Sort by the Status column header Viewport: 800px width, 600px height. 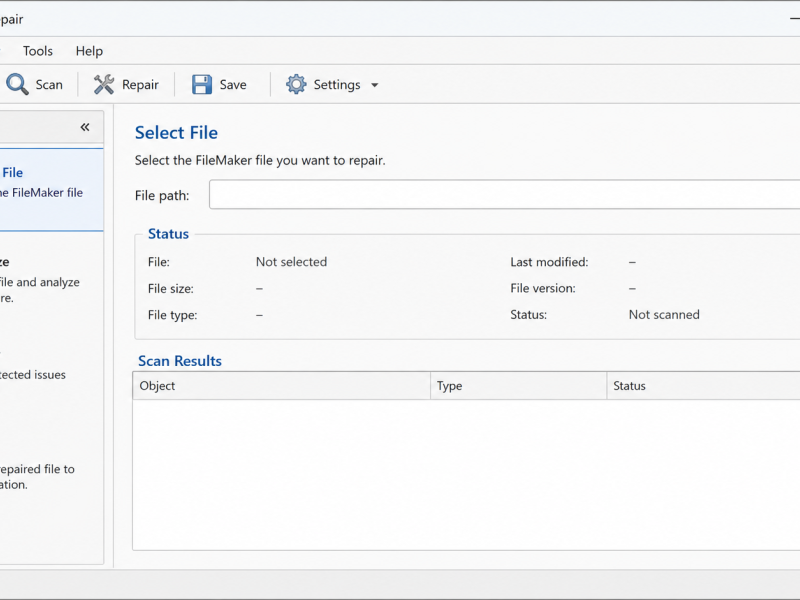[x=704, y=386]
